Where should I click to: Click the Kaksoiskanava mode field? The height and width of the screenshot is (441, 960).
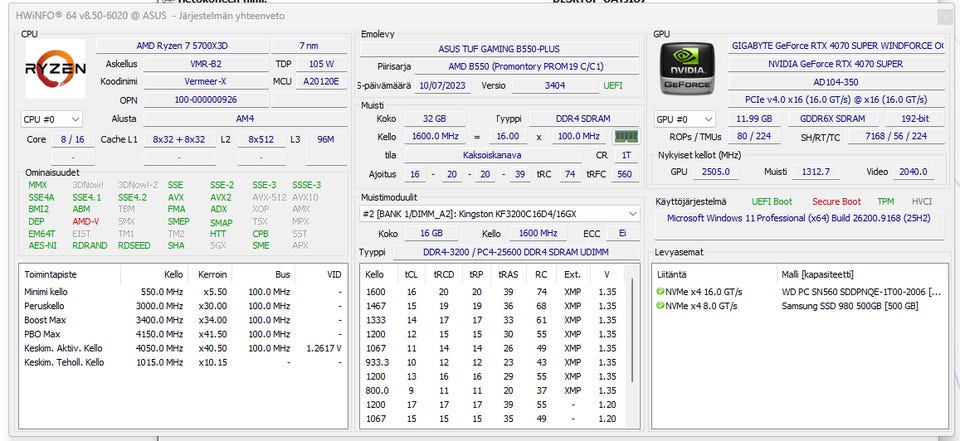tap(493, 156)
